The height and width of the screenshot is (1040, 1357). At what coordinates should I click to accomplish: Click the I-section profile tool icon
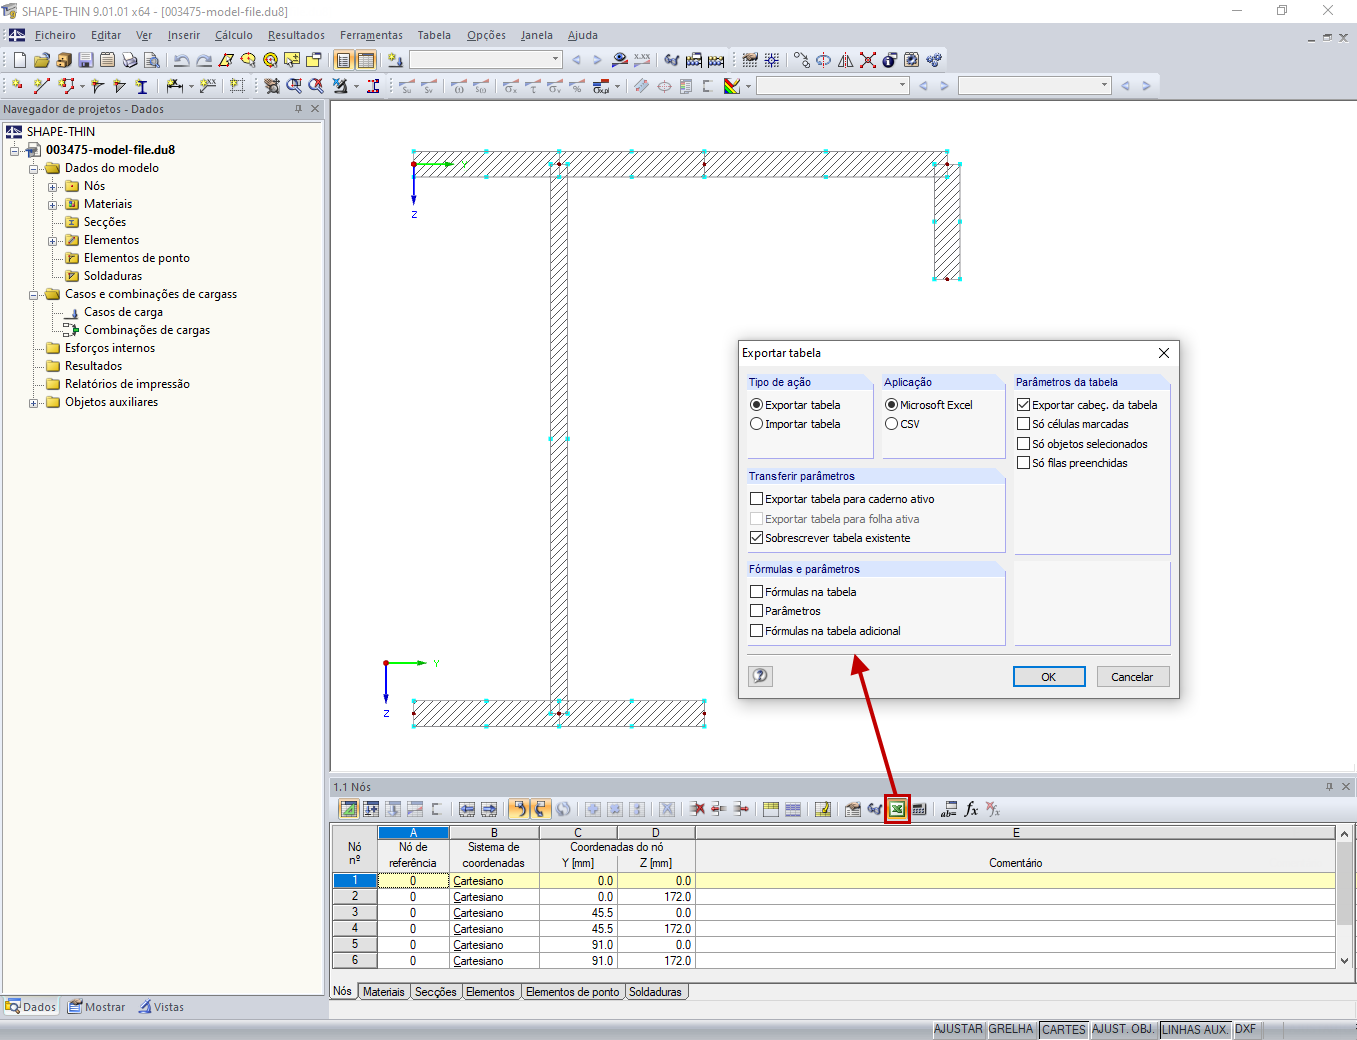(142, 86)
